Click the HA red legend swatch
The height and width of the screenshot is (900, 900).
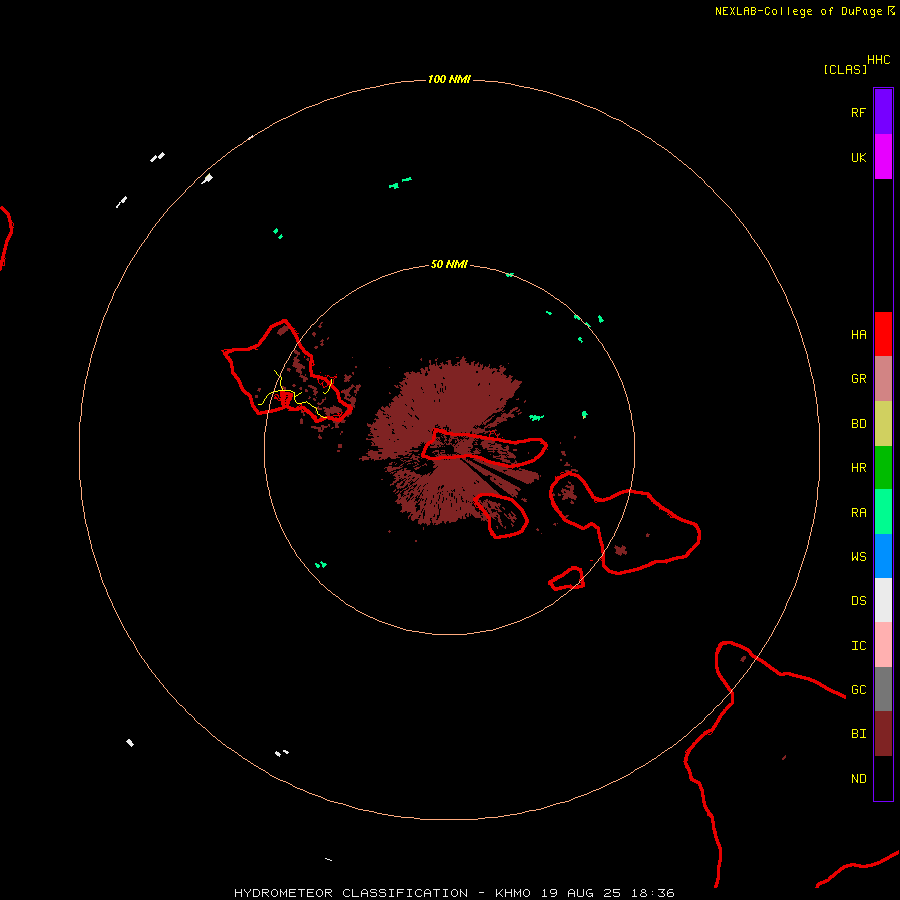pyautogui.click(x=883, y=334)
